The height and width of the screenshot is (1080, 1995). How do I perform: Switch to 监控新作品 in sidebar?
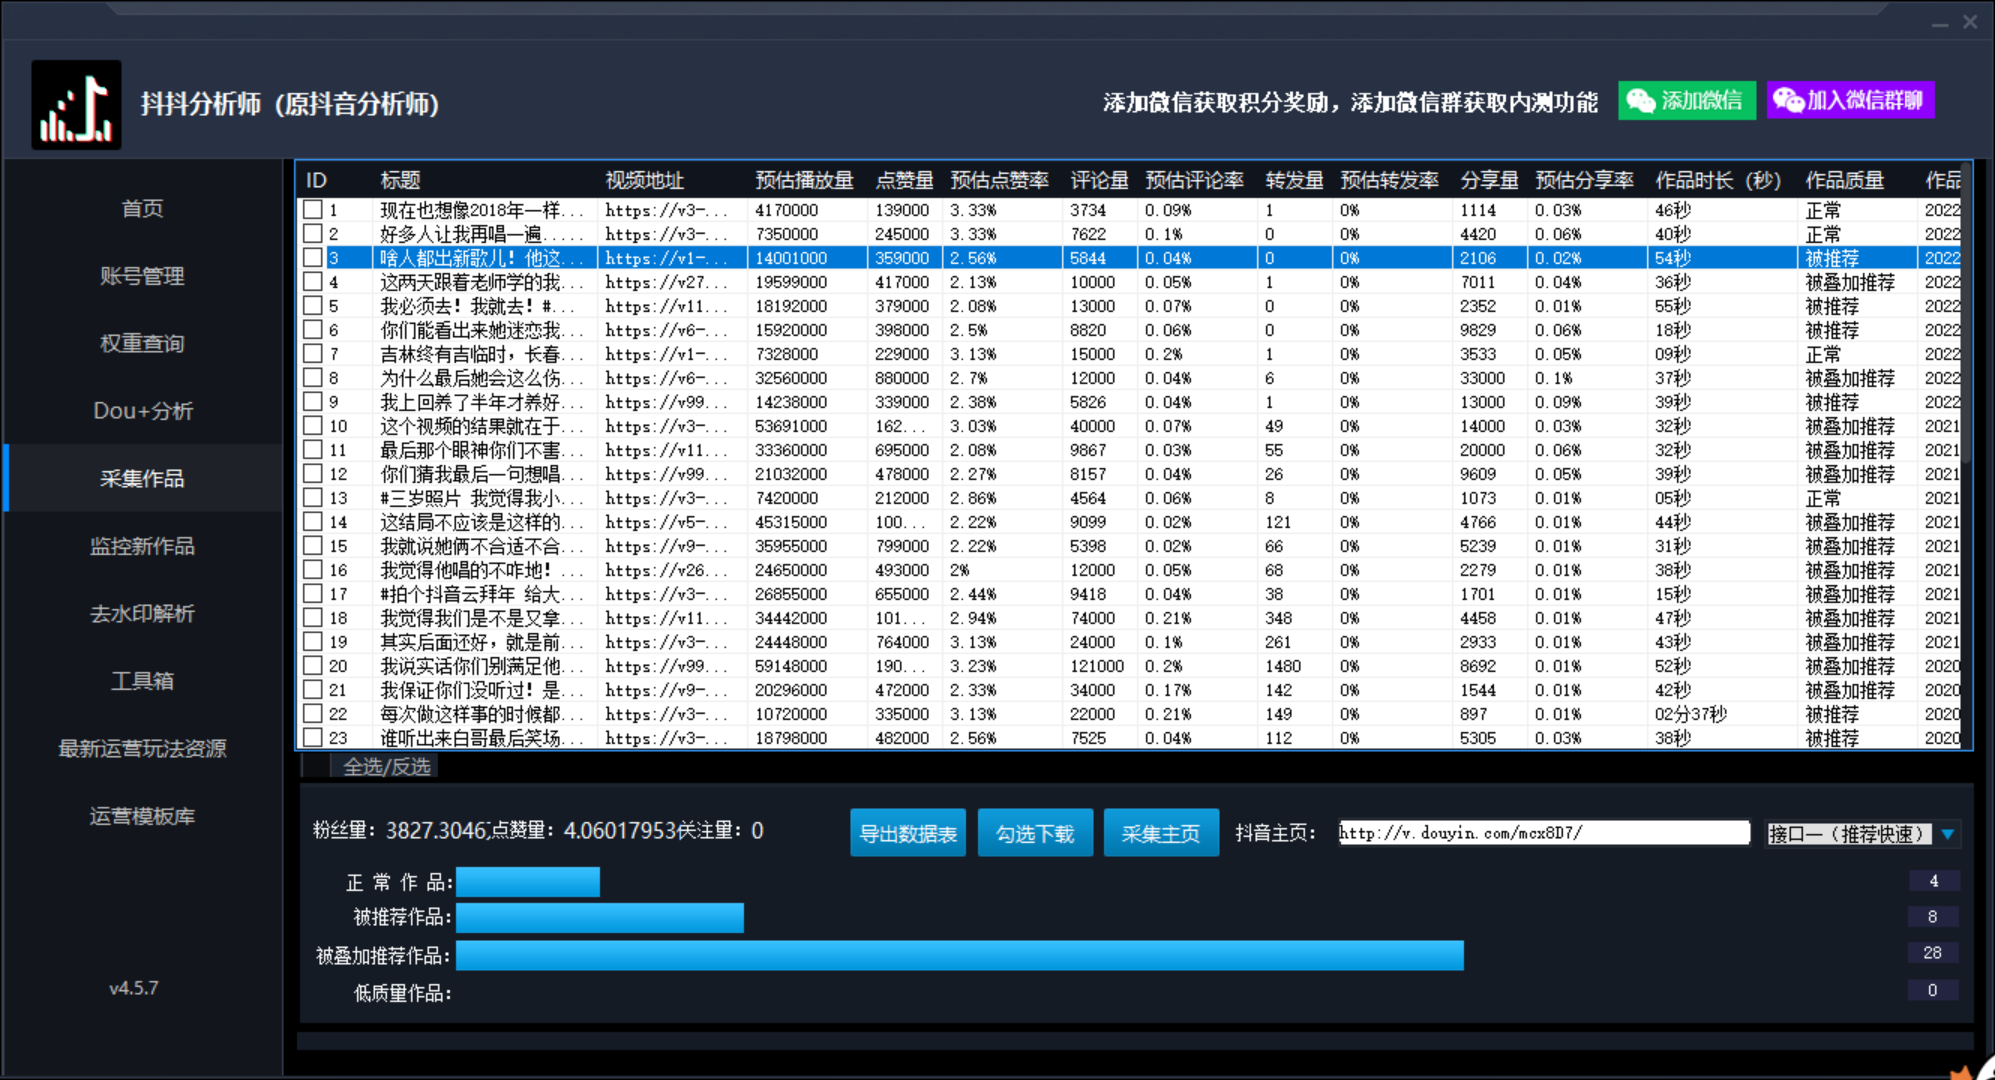[143, 546]
